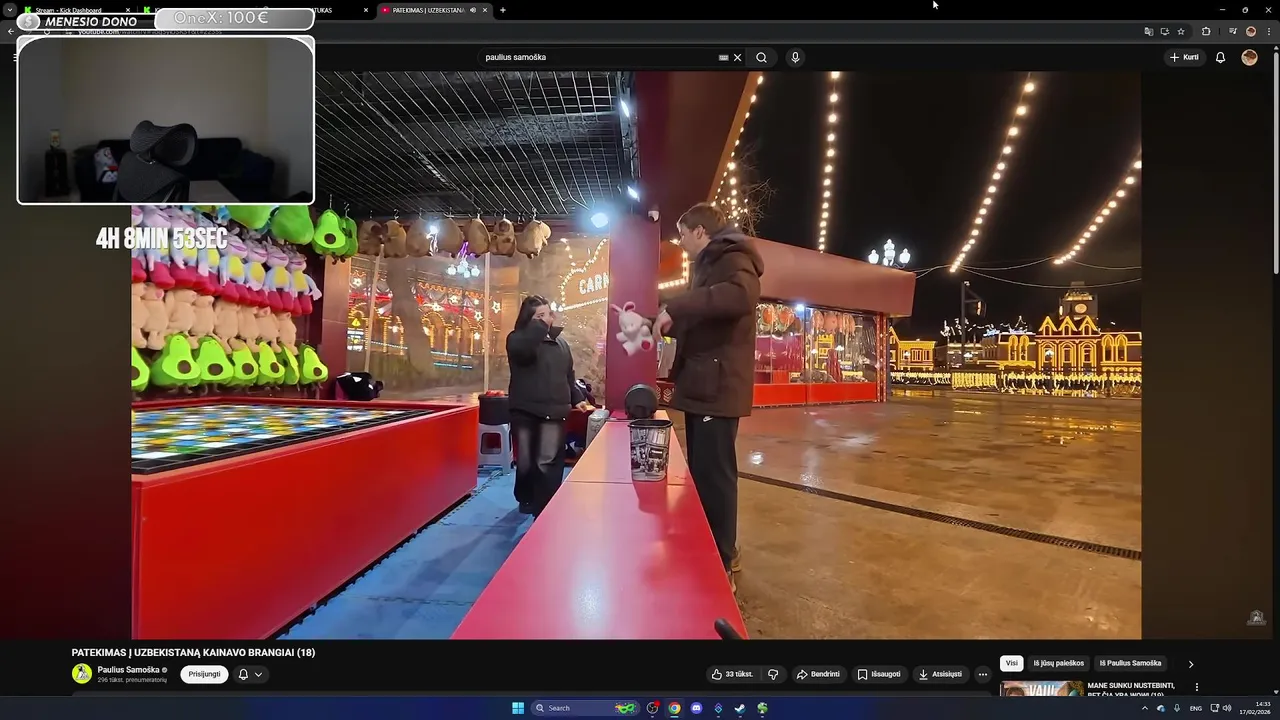The width and height of the screenshot is (1280, 720).
Task: Open the browser tab search dropdown arrow
Action: point(8,10)
